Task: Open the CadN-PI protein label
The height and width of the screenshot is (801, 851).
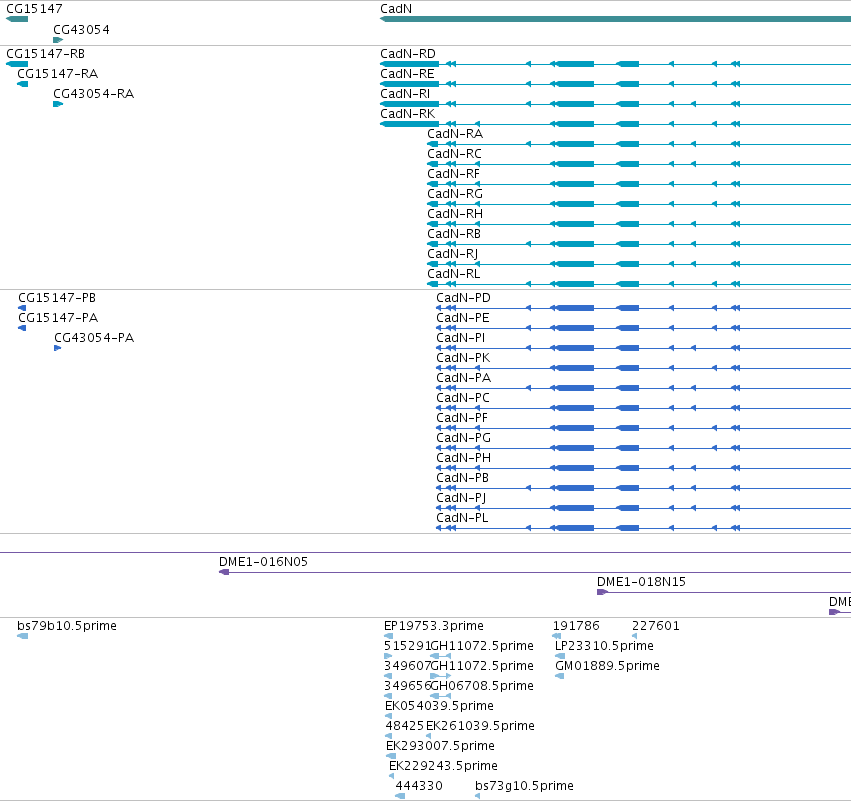Action: [x=461, y=338]
